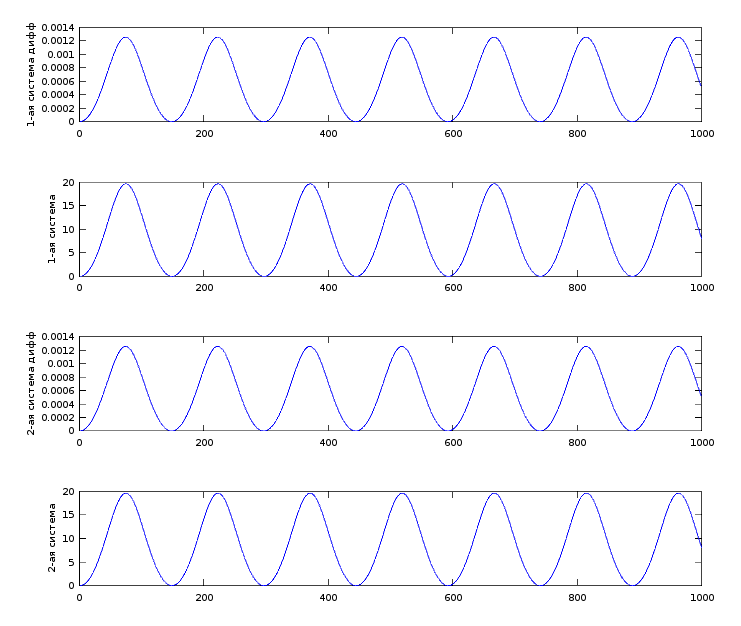741x626 pixels.
Task: Click the 0.0002 y-tick label in third plot
Action: click(56, 417)
